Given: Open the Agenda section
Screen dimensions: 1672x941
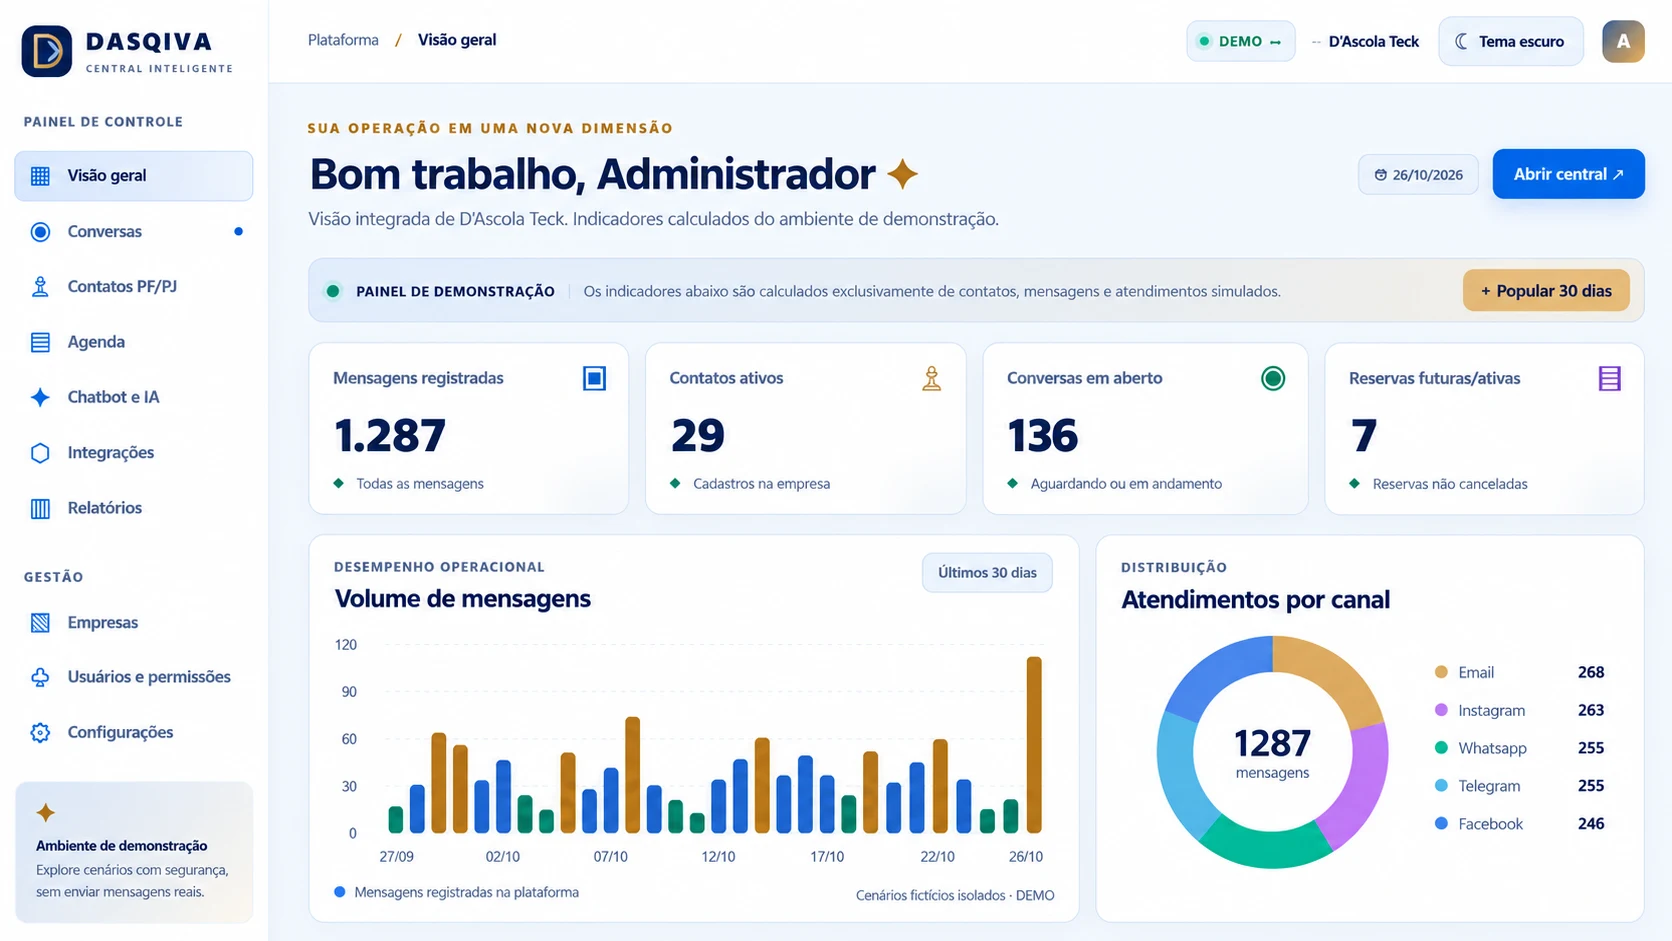Looking at the screenshot, I should click(x=133, y=342).
